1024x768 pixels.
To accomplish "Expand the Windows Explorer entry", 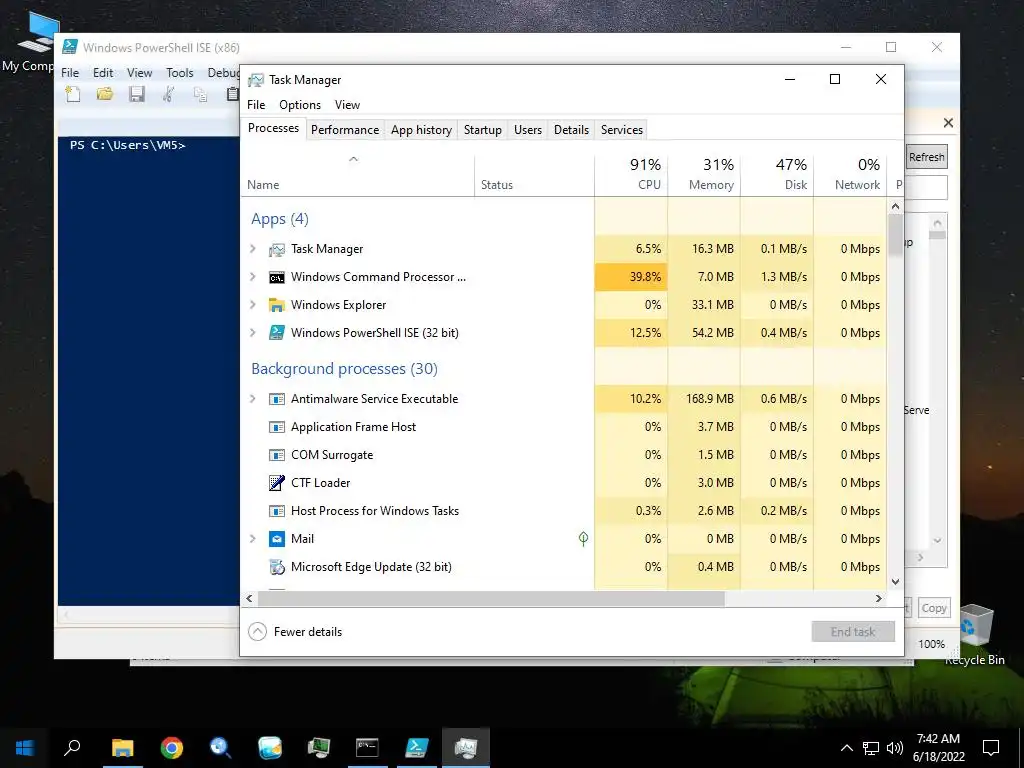I will tap(253, 305).
